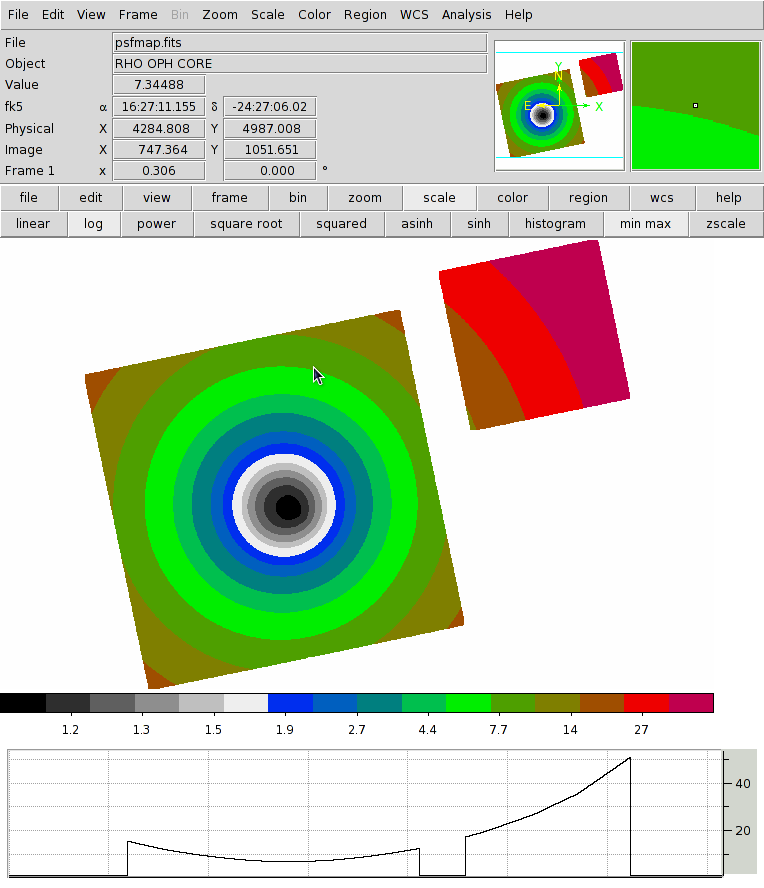Click the File name field psfmap.fits

tap(300, 43)
